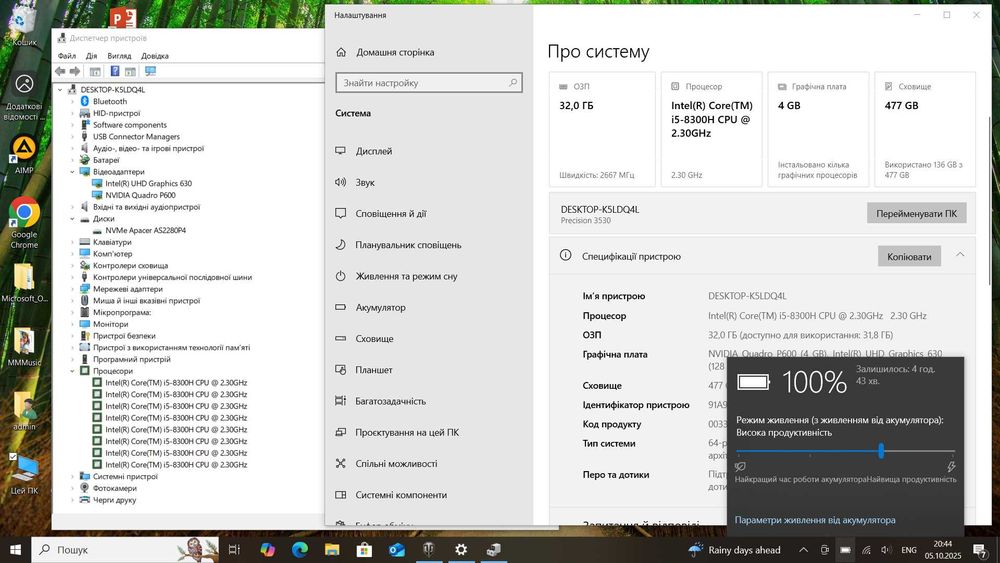Open Outlook from taskbar
Image resolution: width=1000 pixels, height=563 pixels.
pyautogui.click(x=397, y=550)
